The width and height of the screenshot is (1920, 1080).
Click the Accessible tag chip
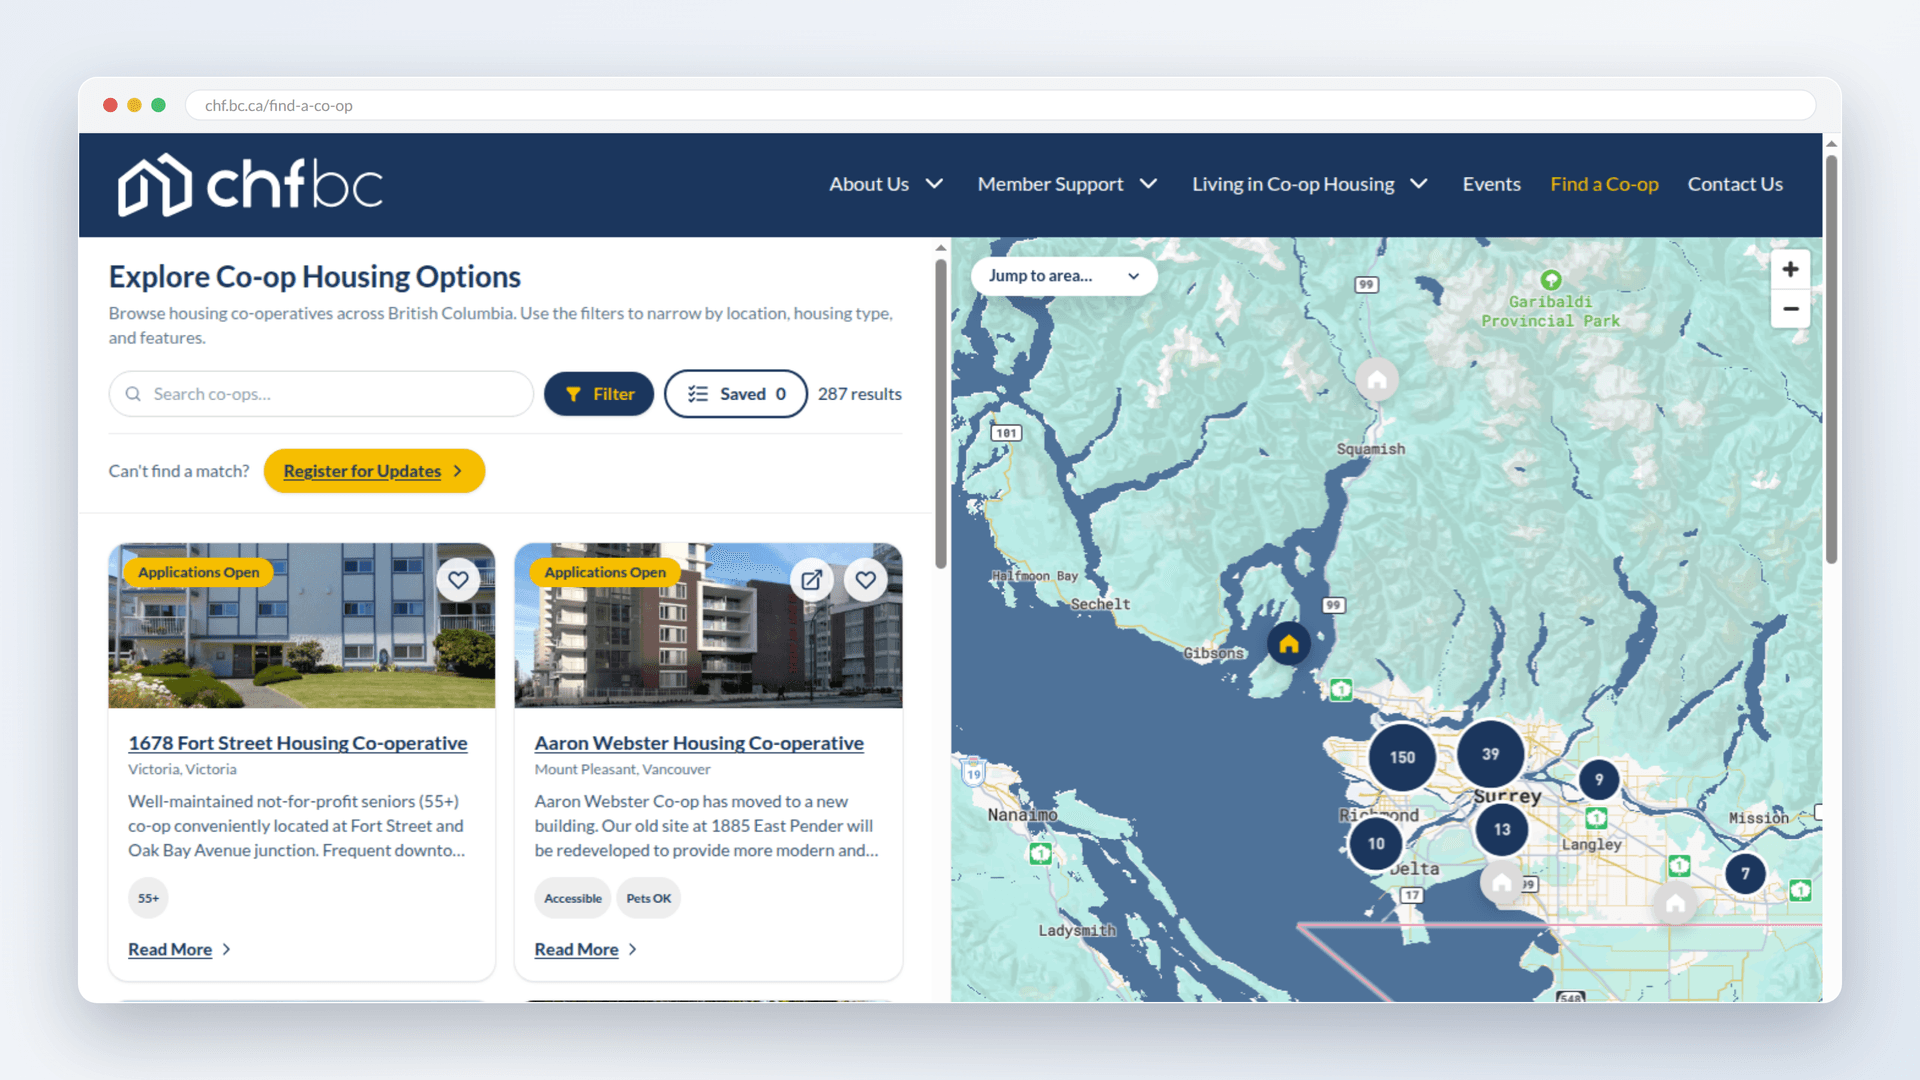pyautogui.click(x=573, y=898)
